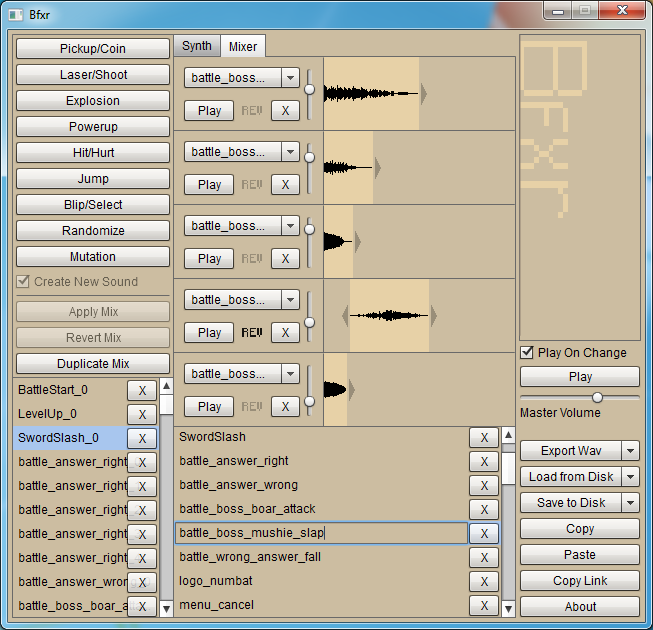Delete SwordSlash_0 using its X button
The image size is (653, 630).
point(142,438)
